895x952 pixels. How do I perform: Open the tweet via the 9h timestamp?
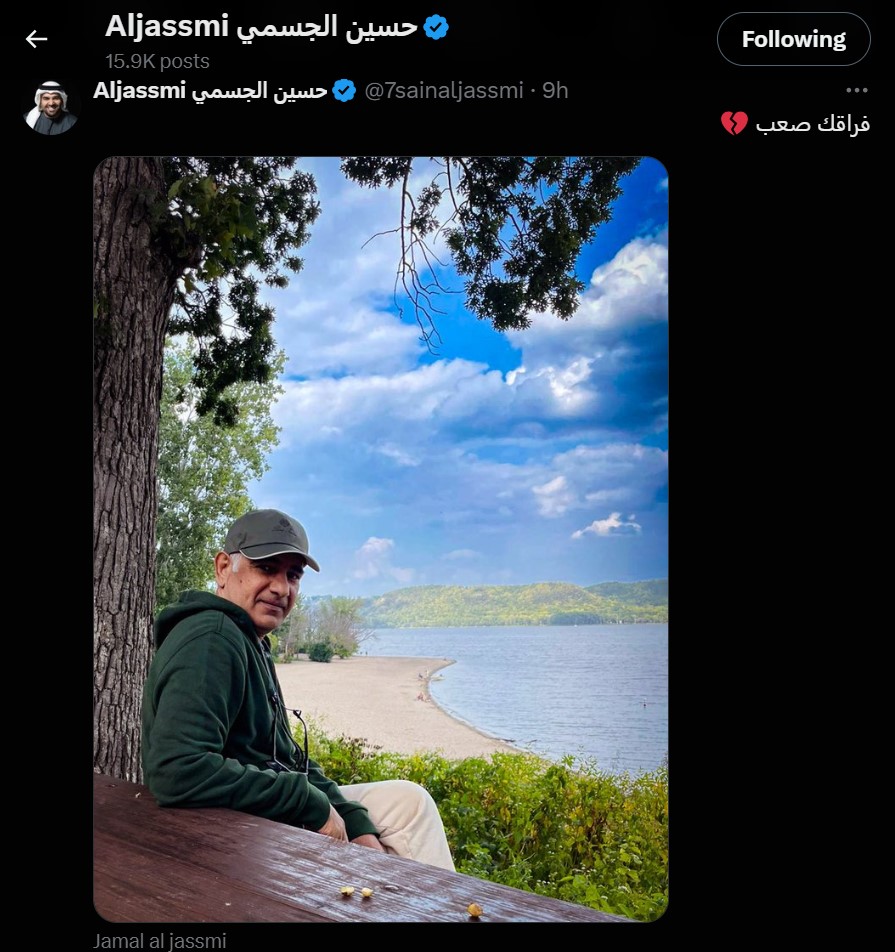(555, 90)
